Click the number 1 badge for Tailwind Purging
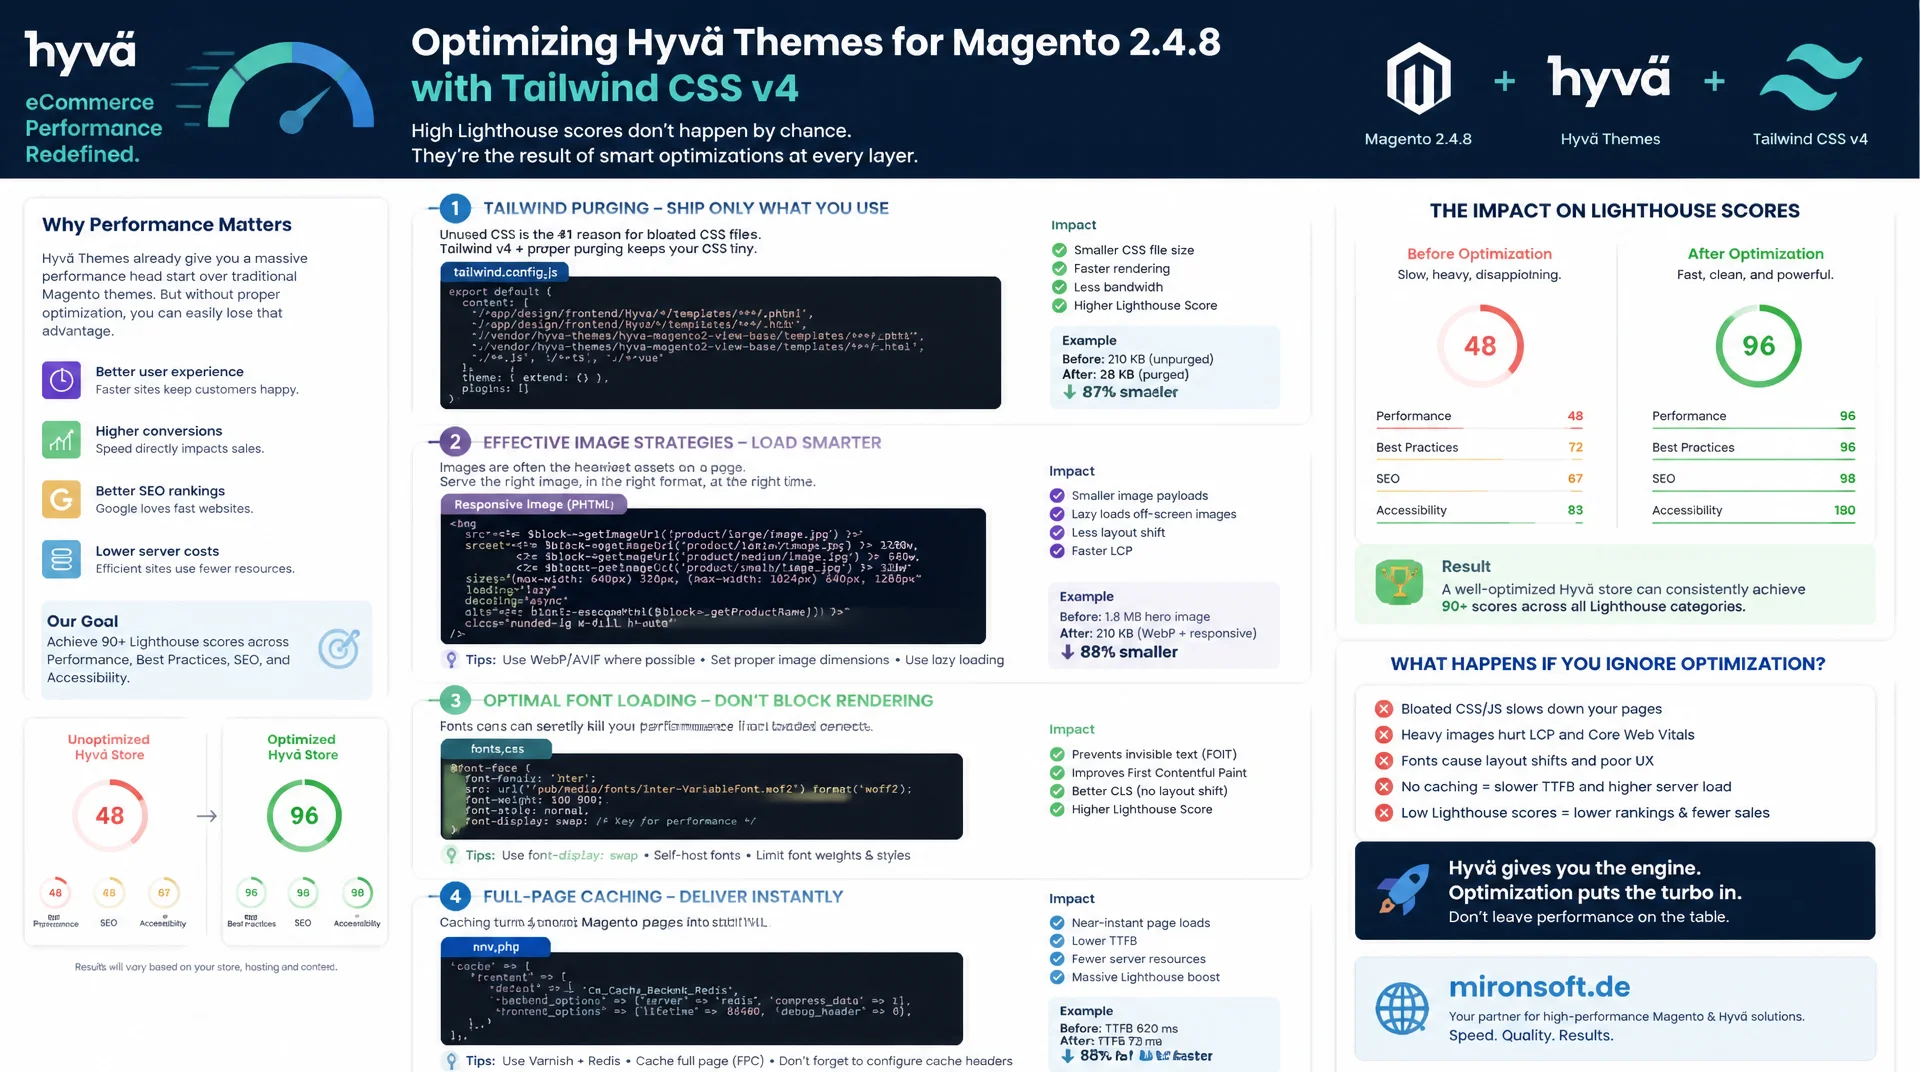1920x1072 pixels. tap(455, 208)
